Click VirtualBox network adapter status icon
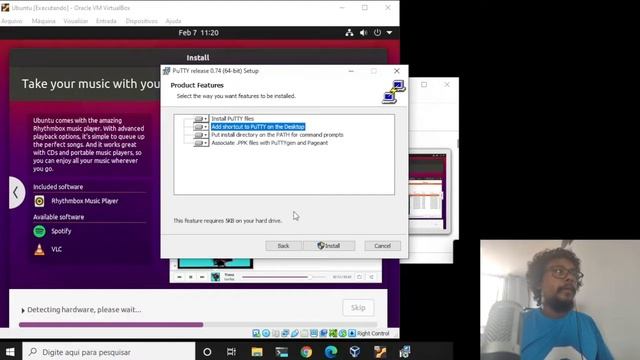Viewport: 640px width, 360px height. (x=285, y=333)
